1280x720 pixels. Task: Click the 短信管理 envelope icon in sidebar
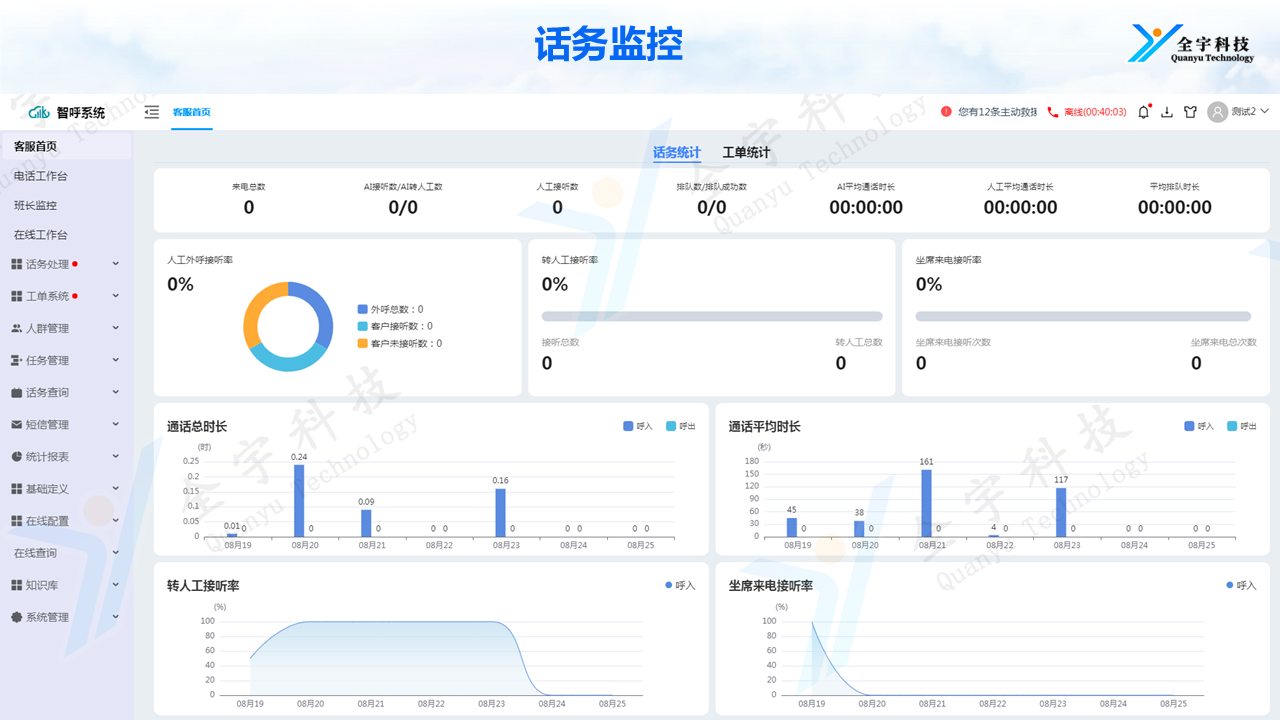[16, 424]
